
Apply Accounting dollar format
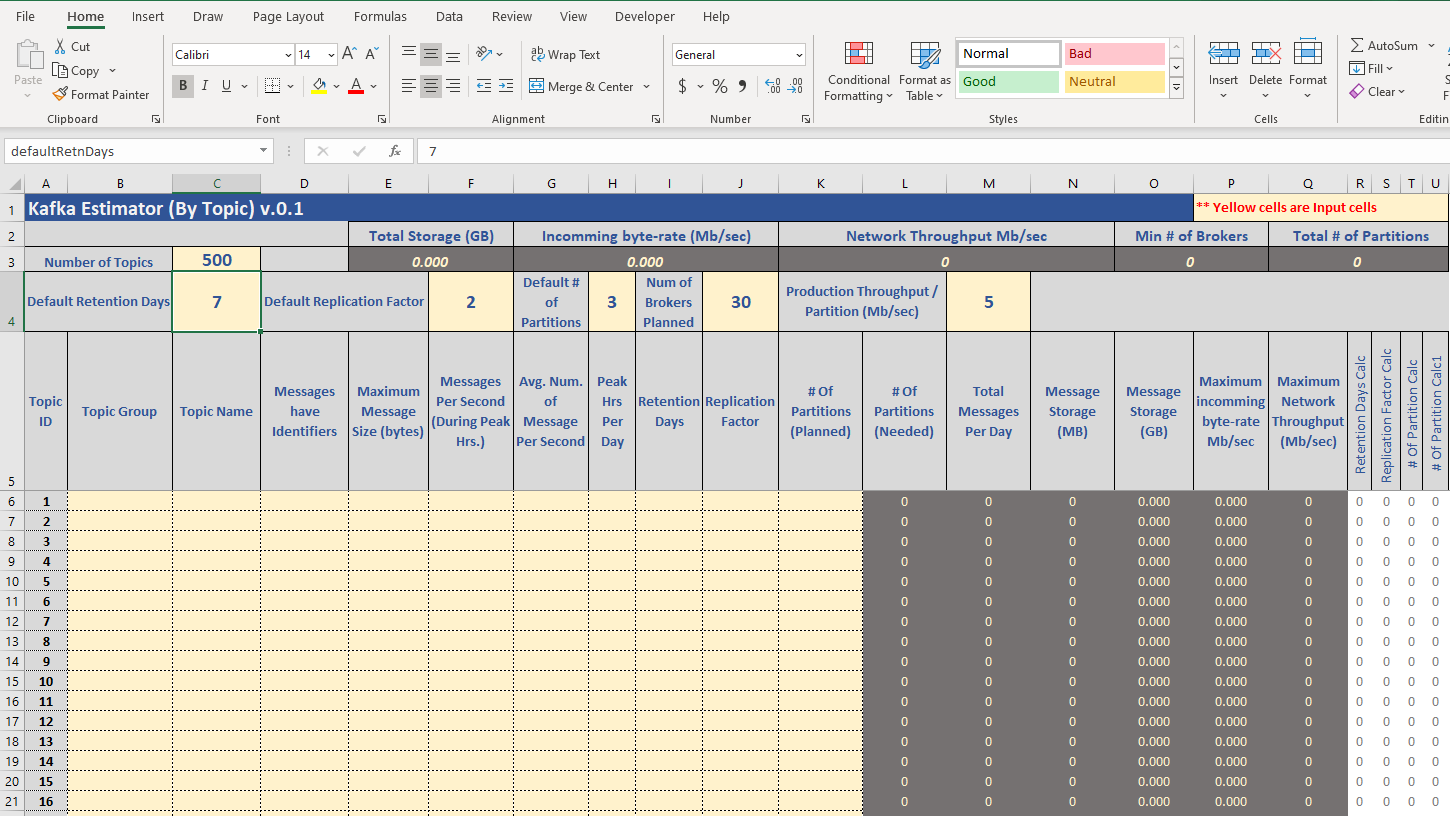(x=683, y=86)
